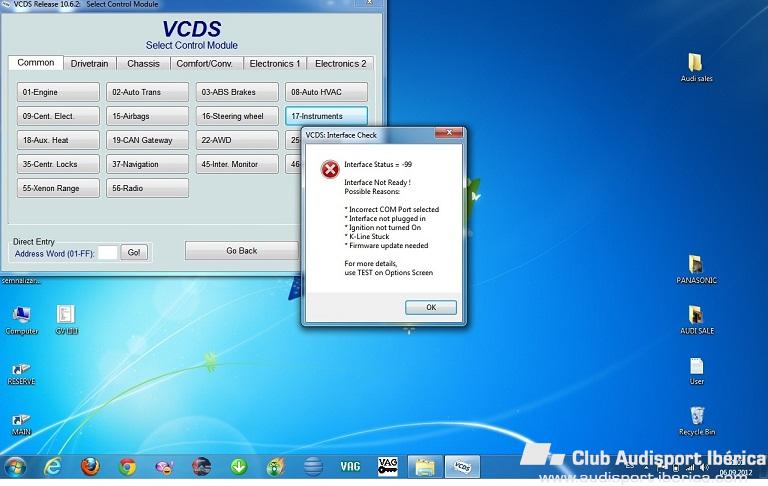Open the Chassis tab
The width and height of the screenshot is (768, 486).
[143, 64]
